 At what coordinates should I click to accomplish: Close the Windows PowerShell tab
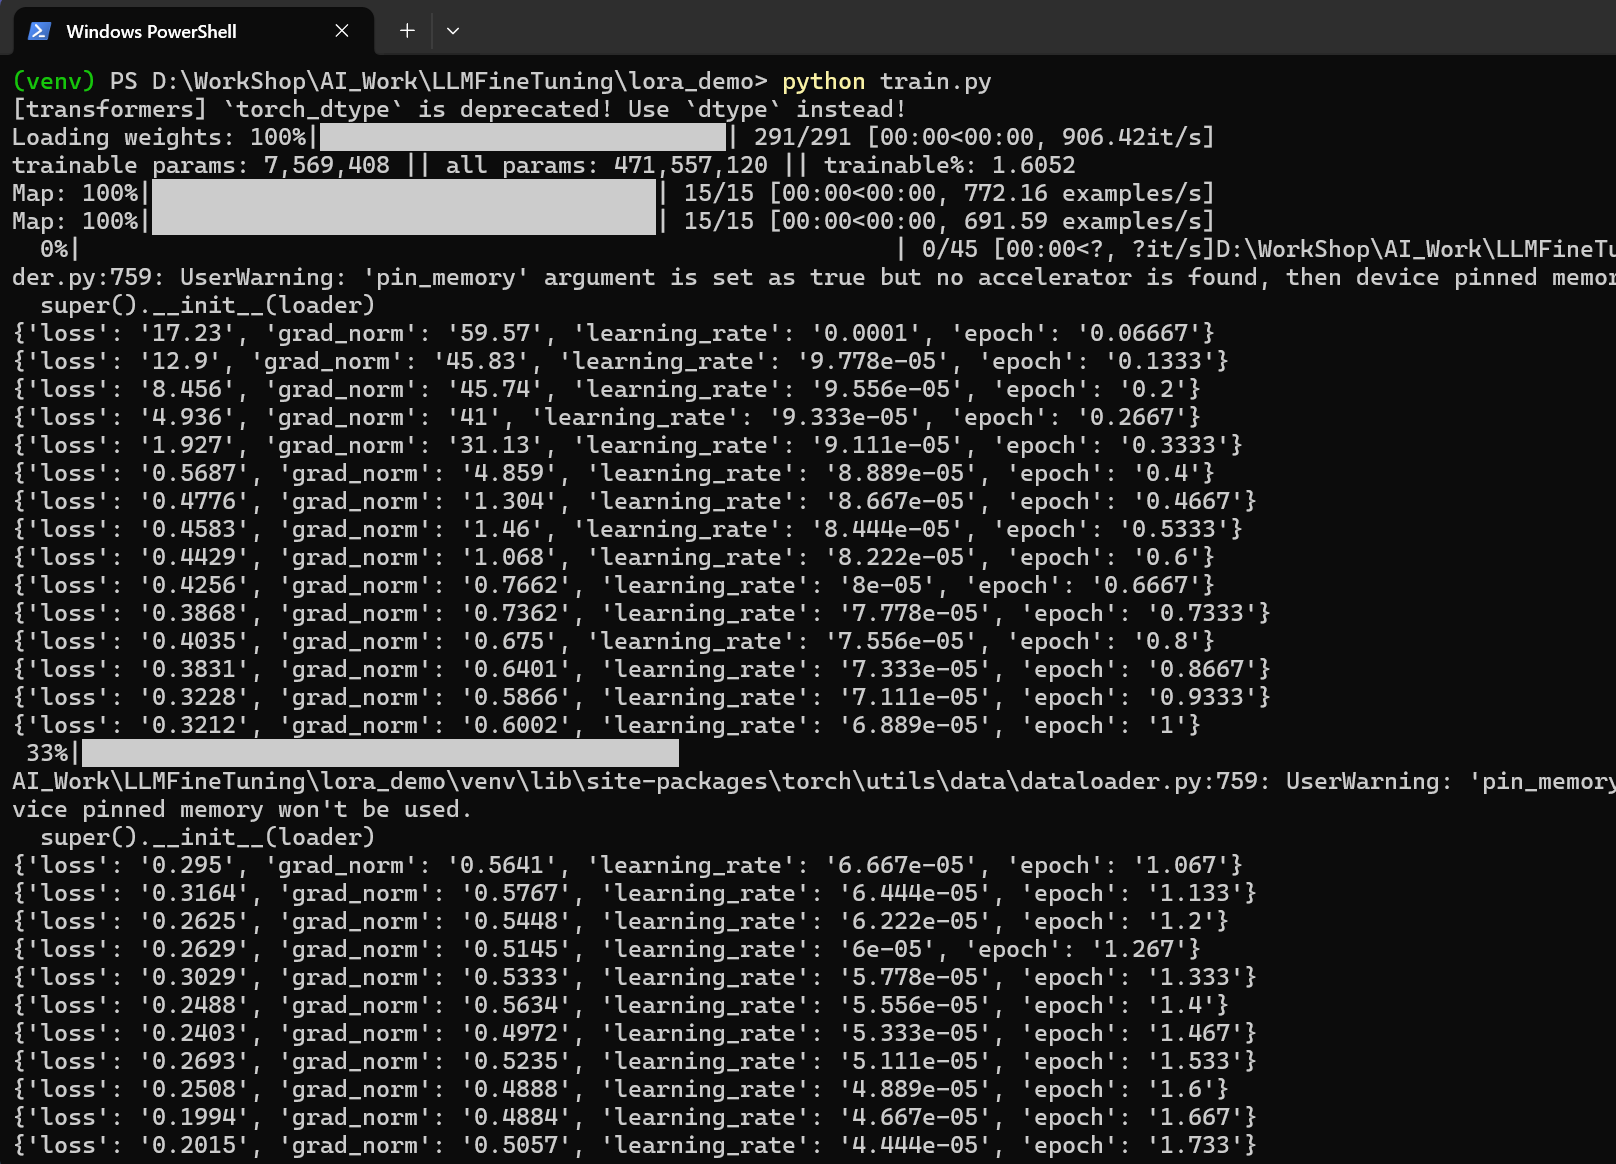[342, 31]
